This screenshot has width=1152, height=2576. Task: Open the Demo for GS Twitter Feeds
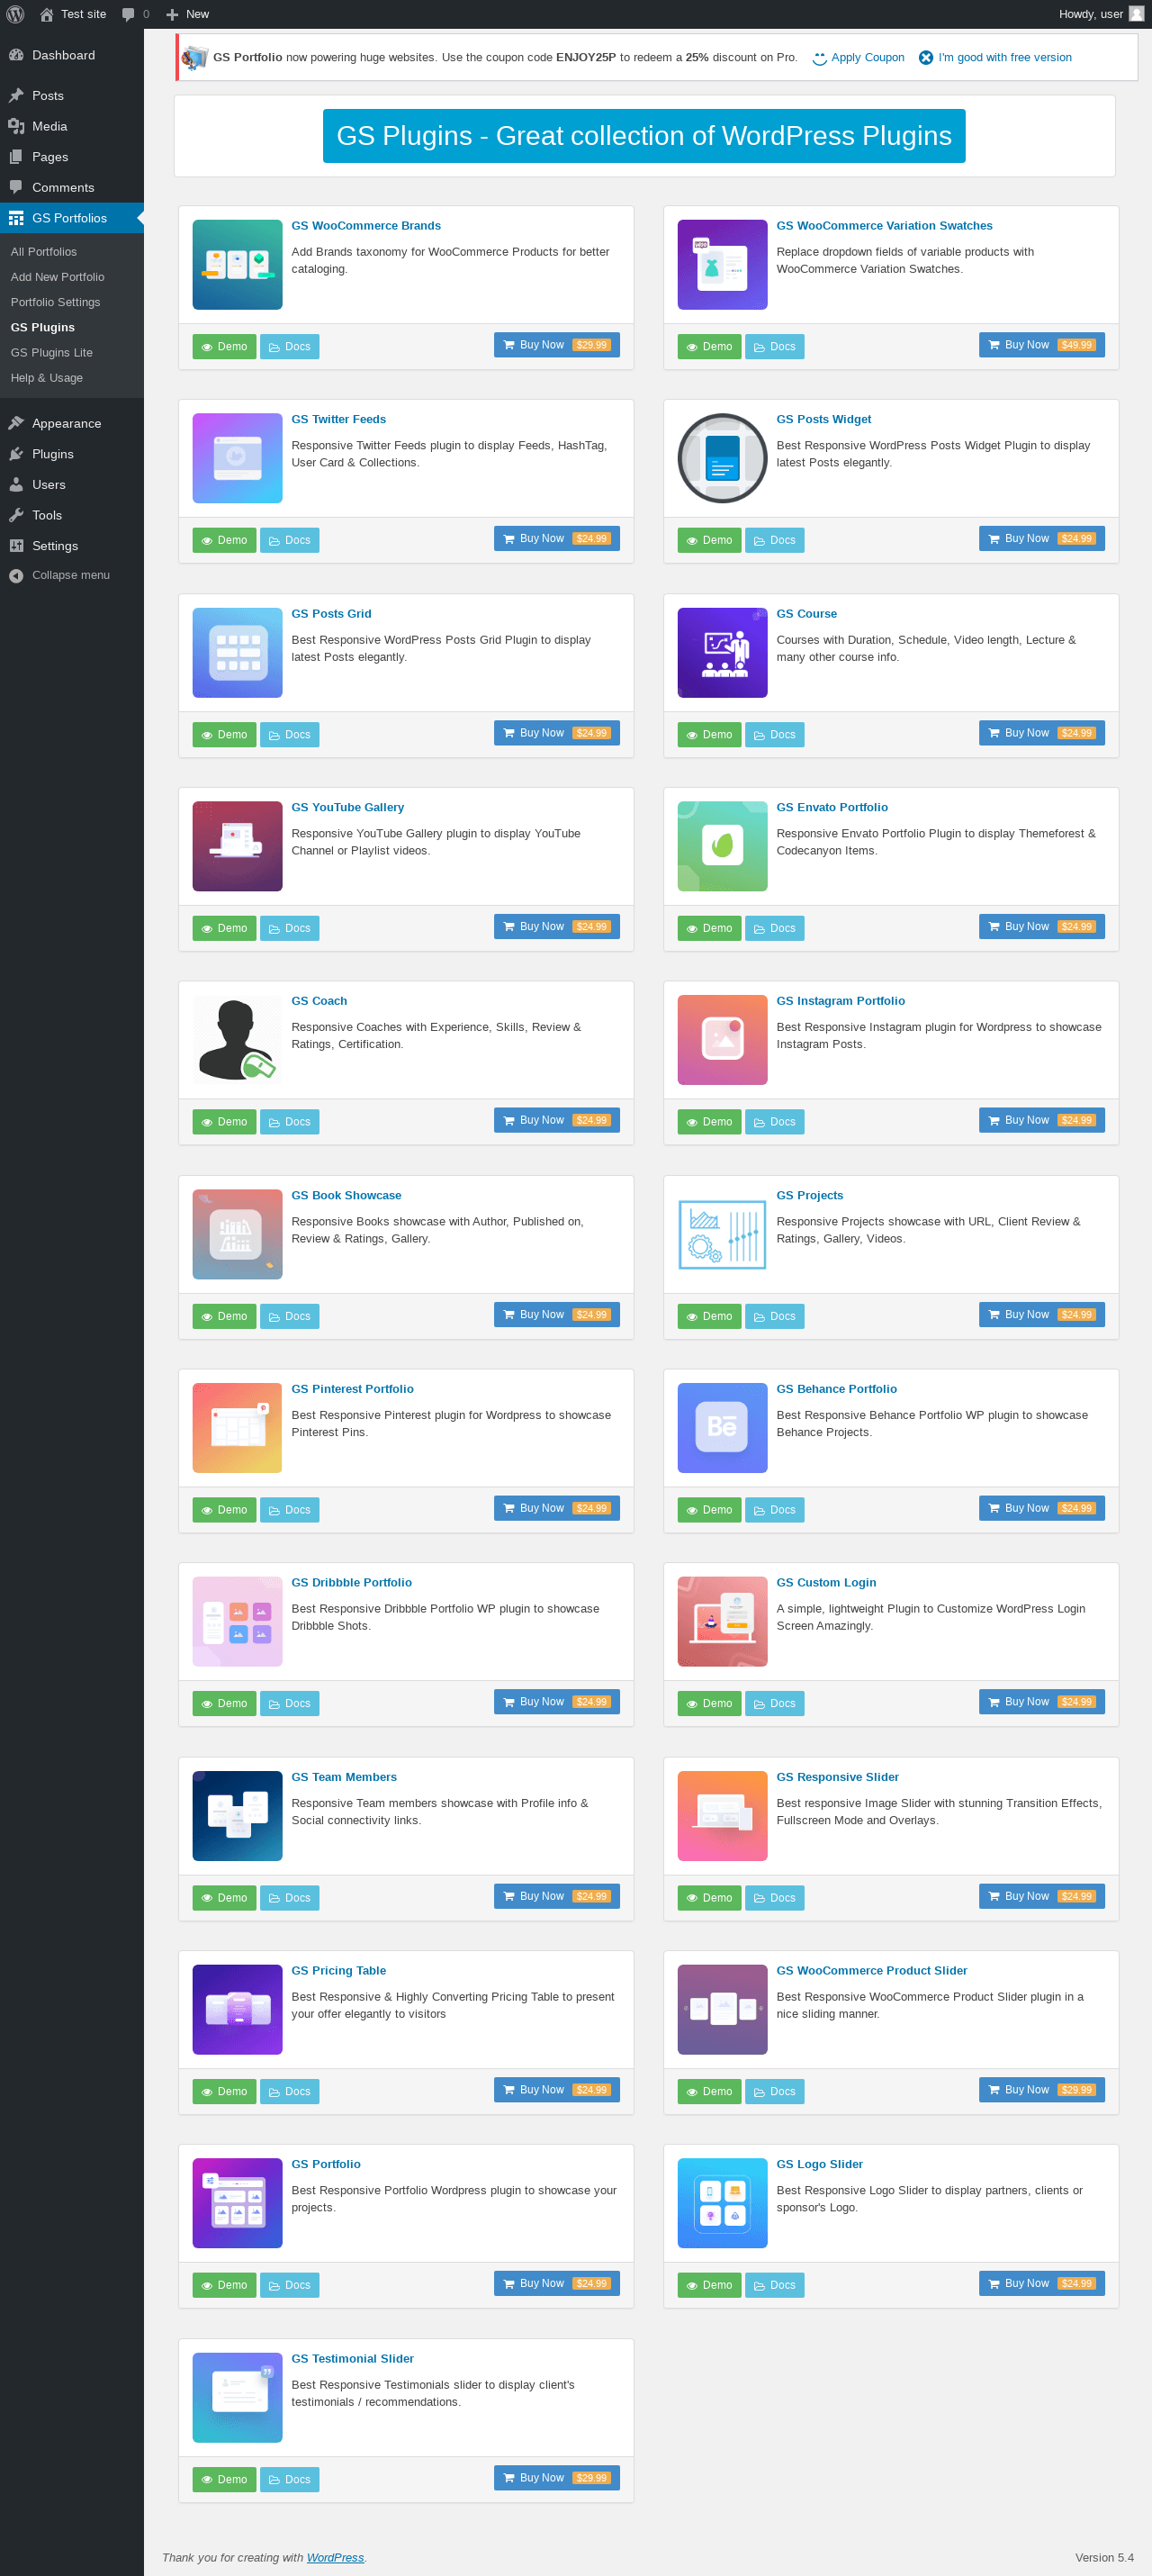pyautogui.click(x=224, y=541)
